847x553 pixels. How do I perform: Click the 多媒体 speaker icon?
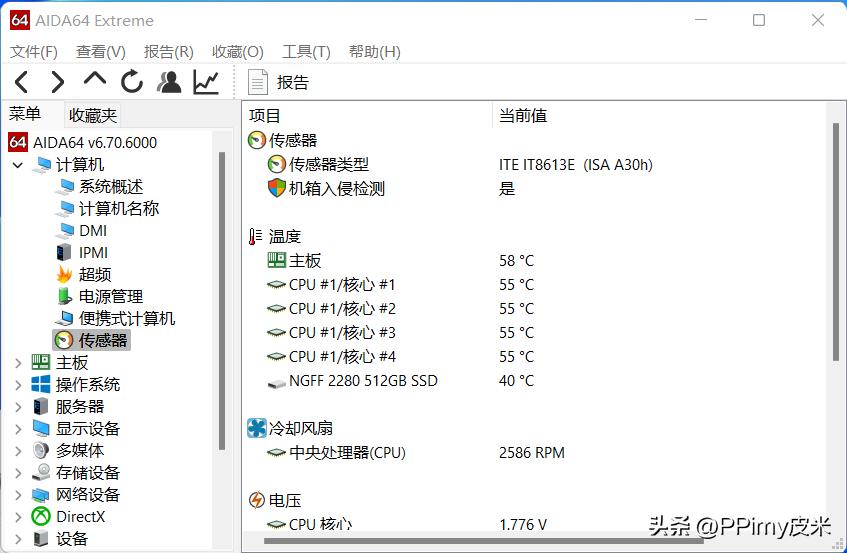pyautogui.click(x=41, y=450)
